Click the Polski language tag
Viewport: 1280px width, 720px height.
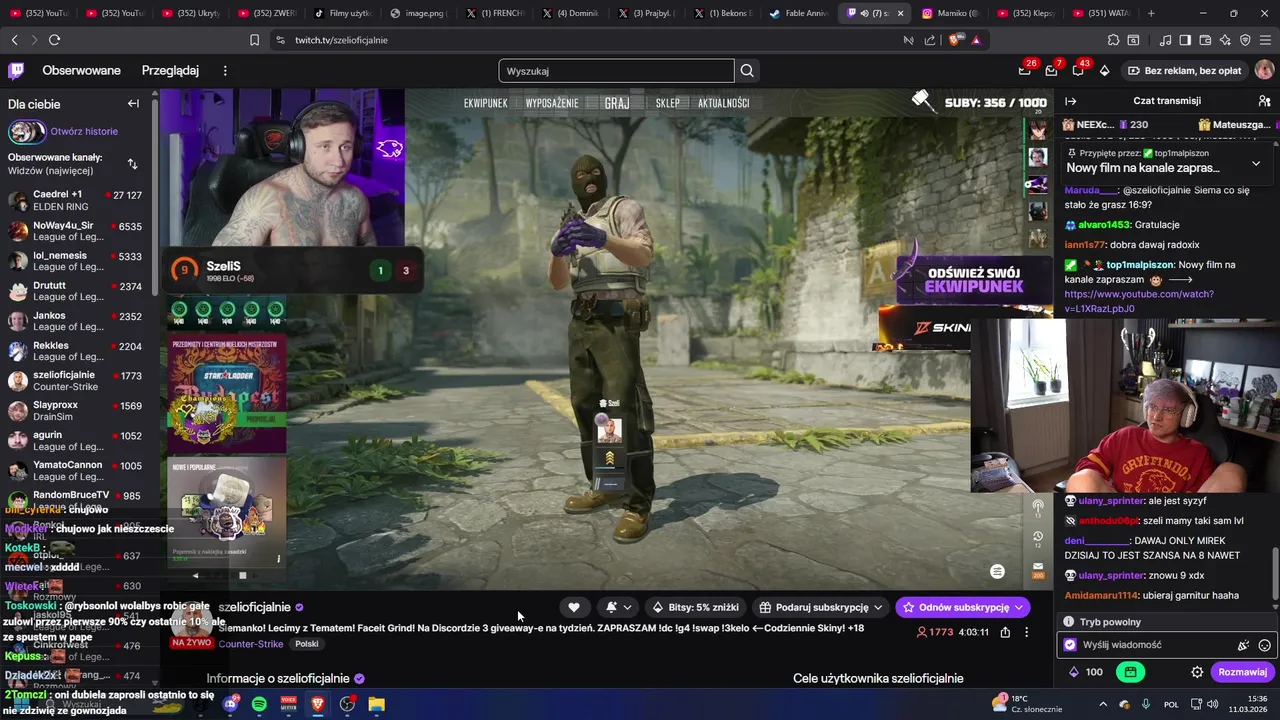pyautogui.click(x=307, y=644)
